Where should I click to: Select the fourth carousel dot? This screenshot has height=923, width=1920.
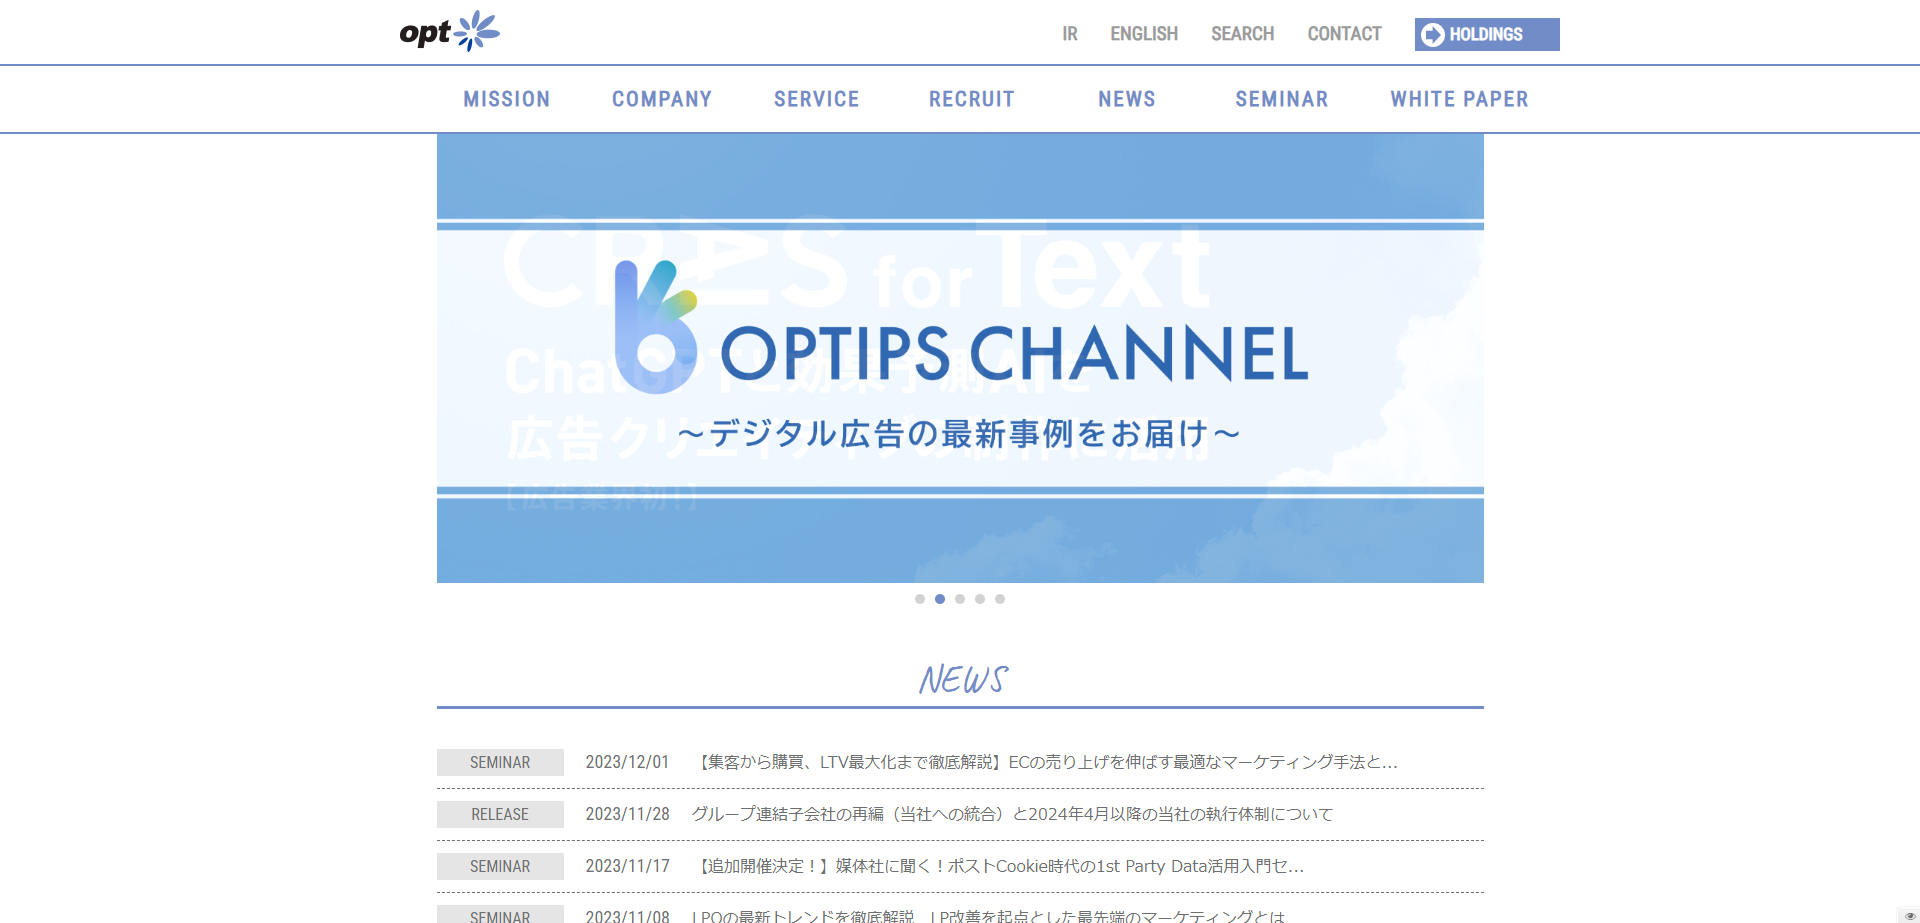pyautogui.click(x=980, y=599)
